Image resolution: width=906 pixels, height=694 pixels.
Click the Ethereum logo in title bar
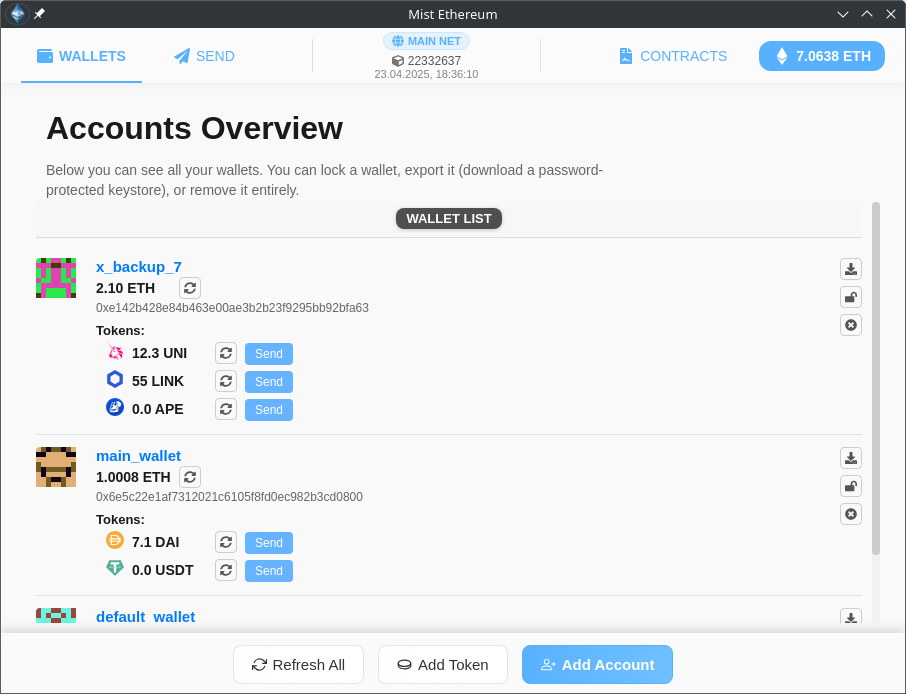16,14
